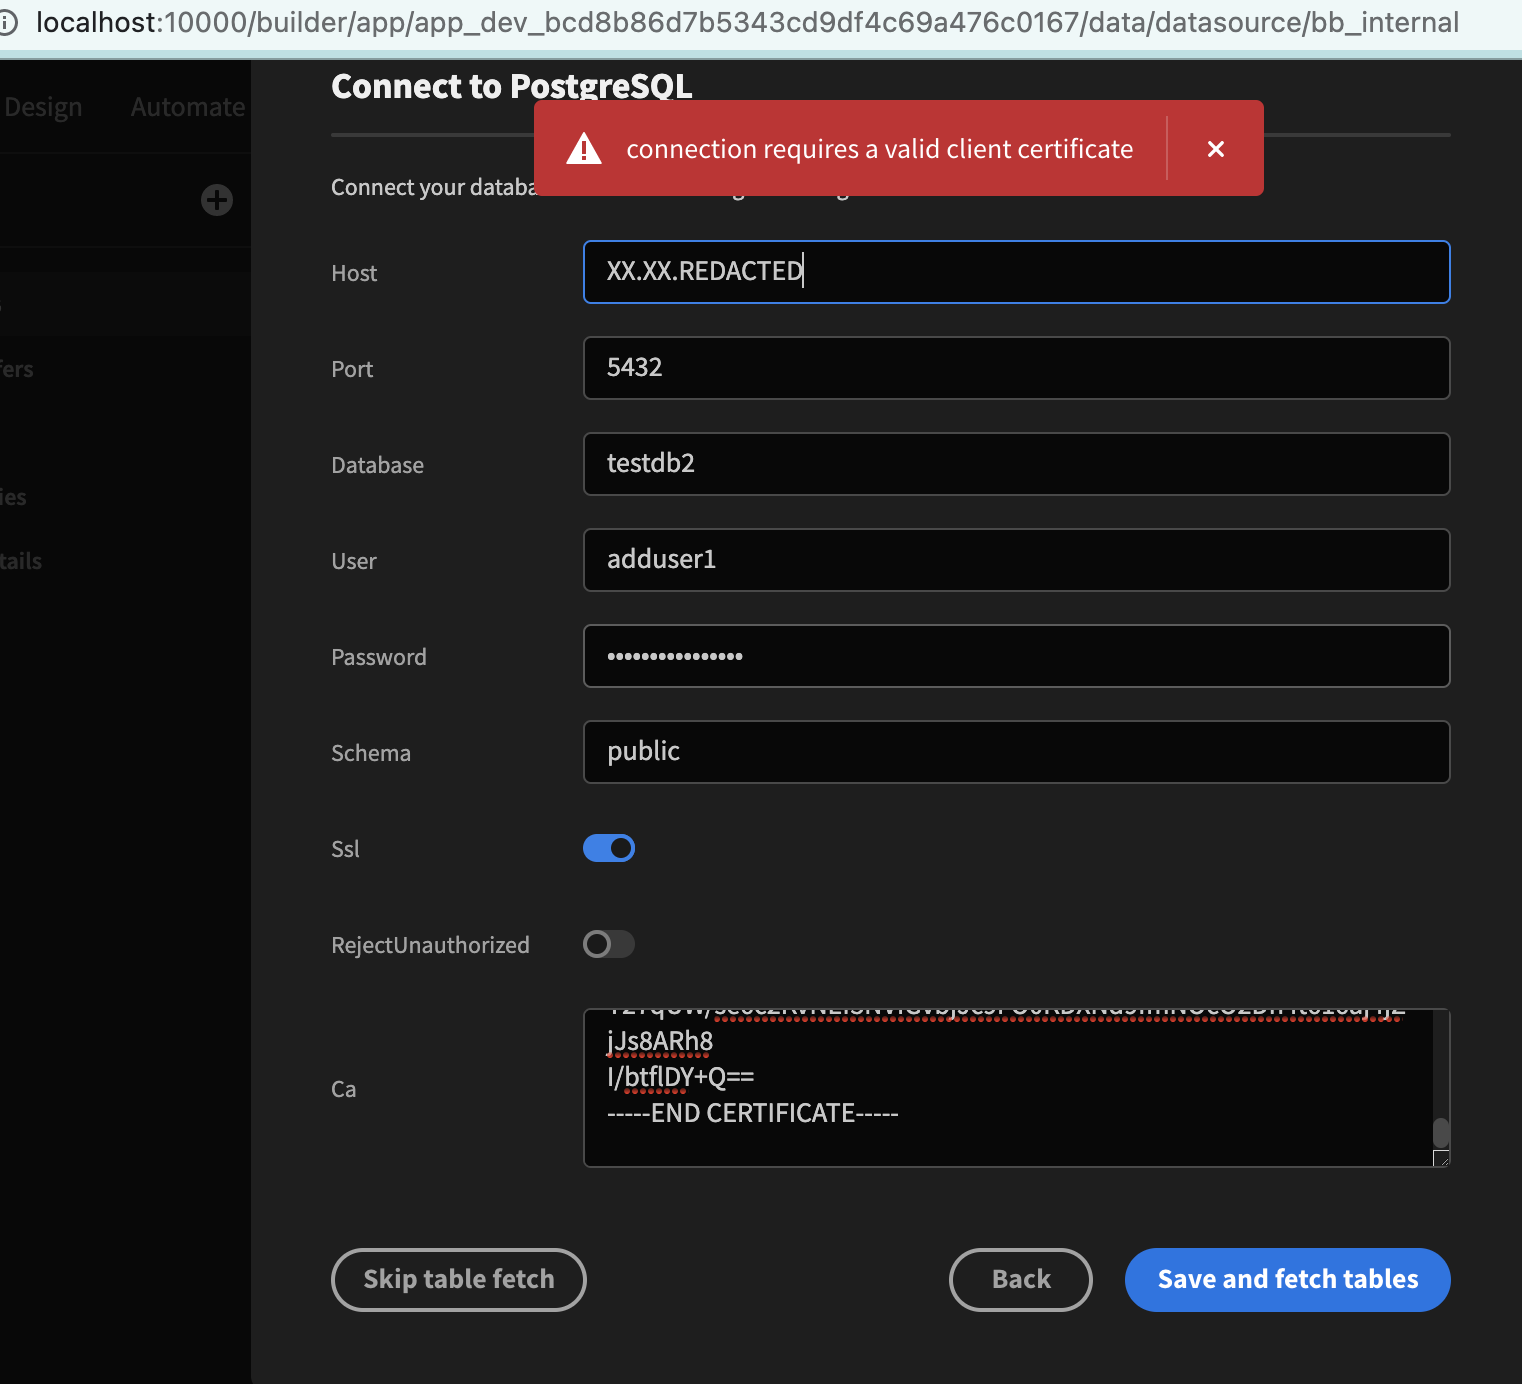Image resolution: width=1522 pixels, height=1384 pixels.
Task: Select the Port field showing 5432
Action: pos(1015,368)
